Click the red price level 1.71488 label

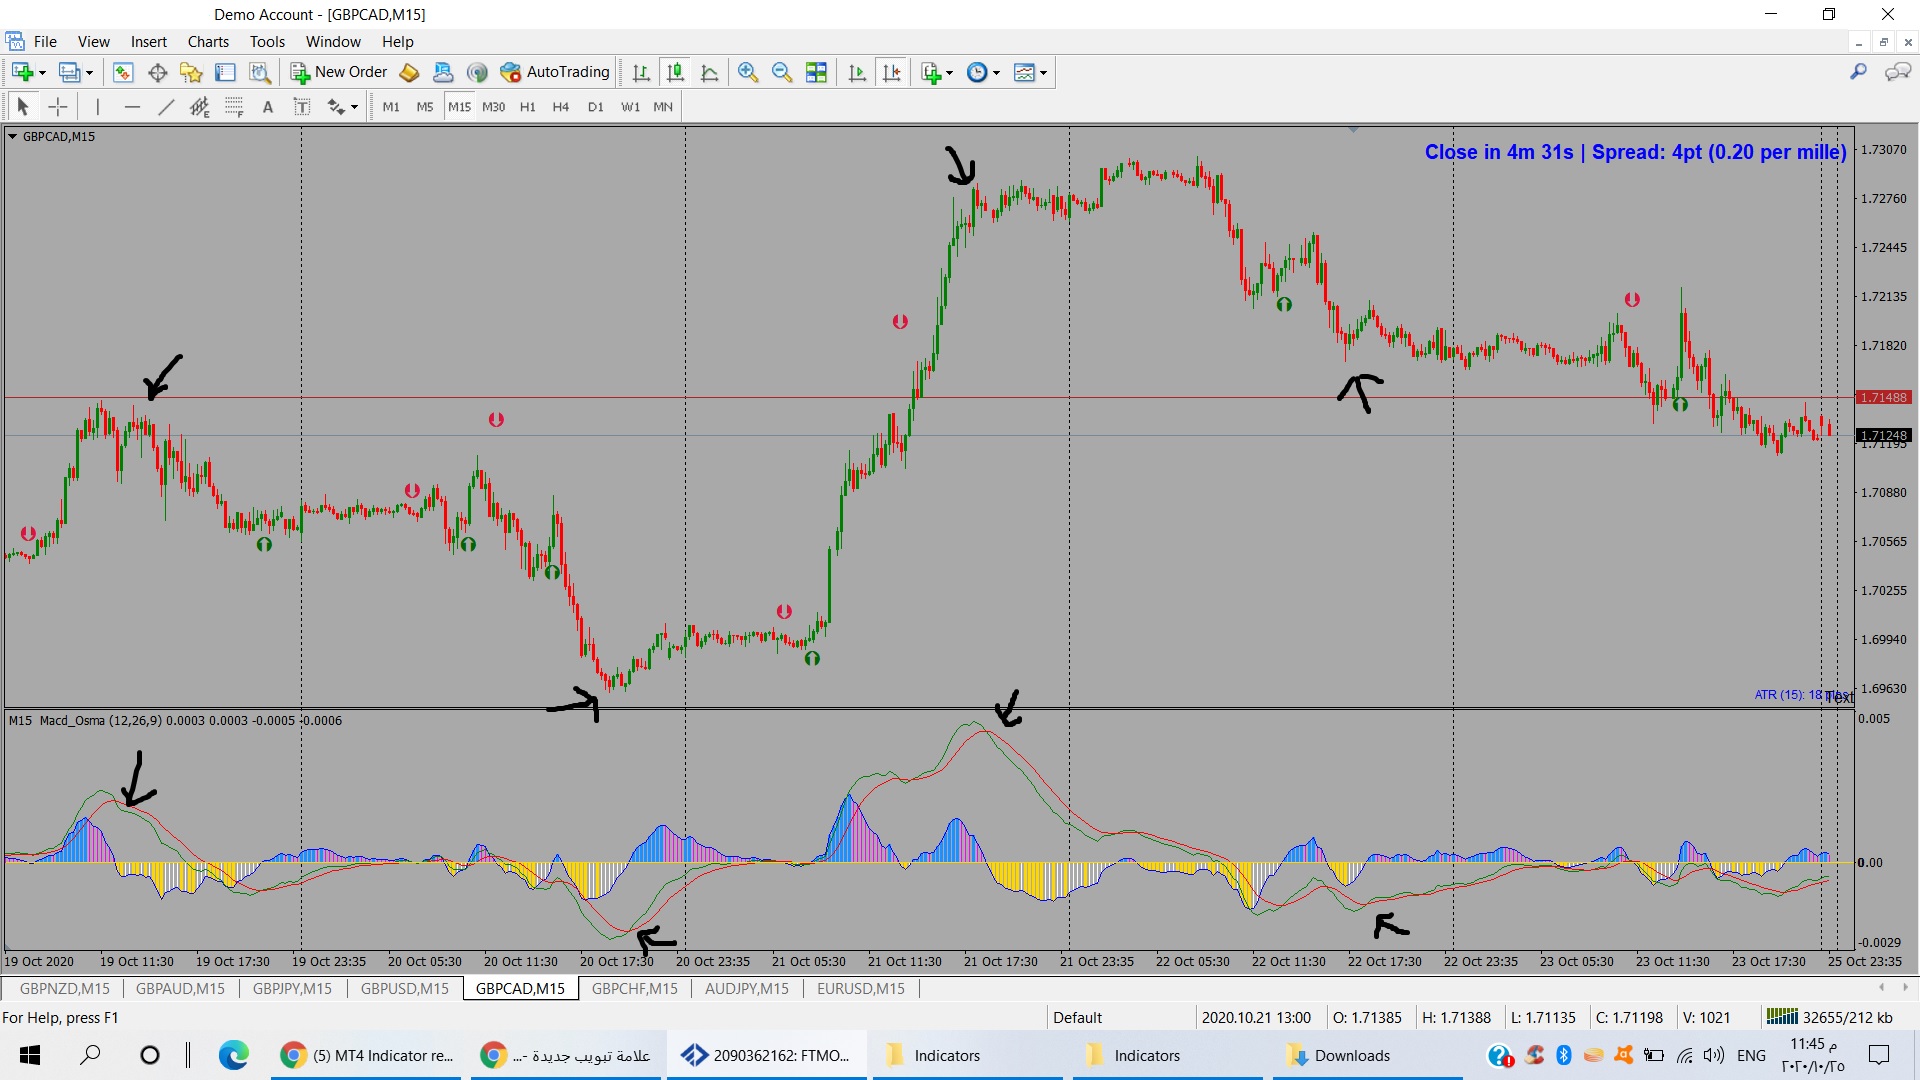coord(1883,398)
